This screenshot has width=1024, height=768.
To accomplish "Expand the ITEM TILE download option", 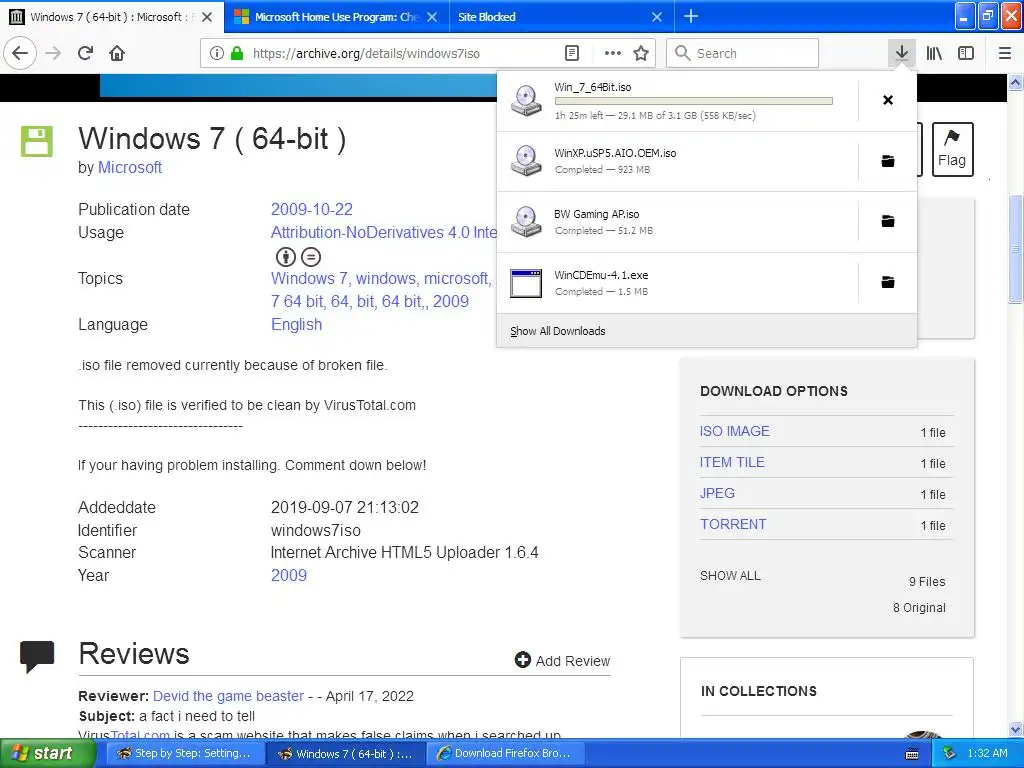I will [x=732, y=462].
